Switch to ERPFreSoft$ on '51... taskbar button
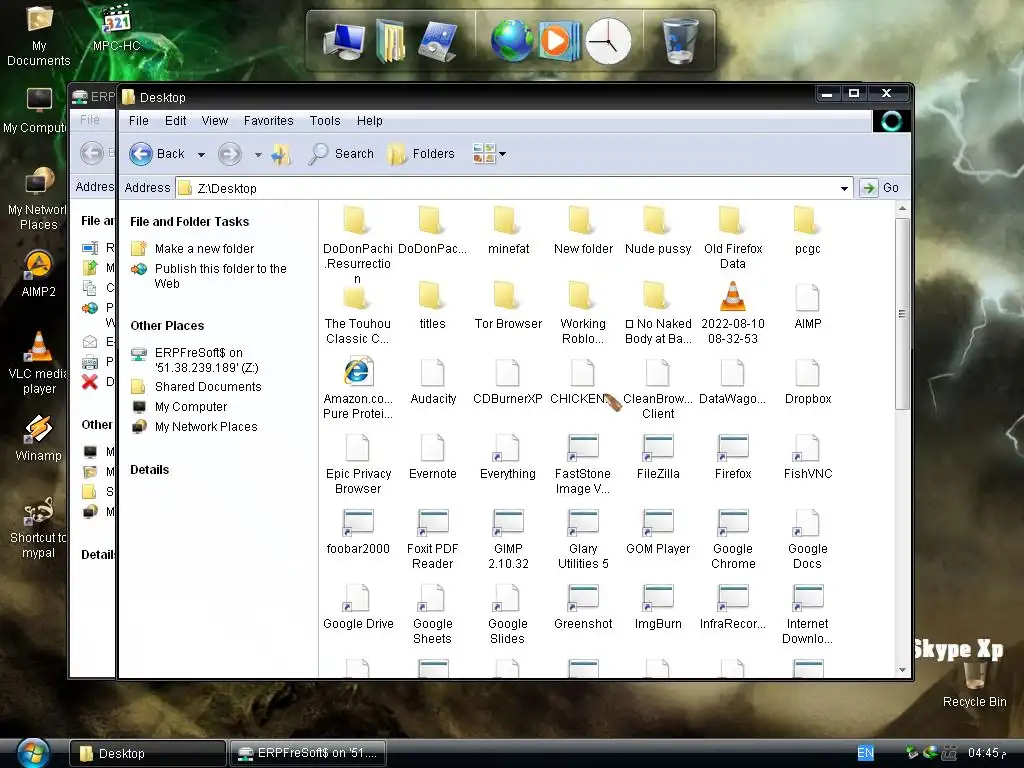This screenshot has height=768, width=1024. coord(308,753)
